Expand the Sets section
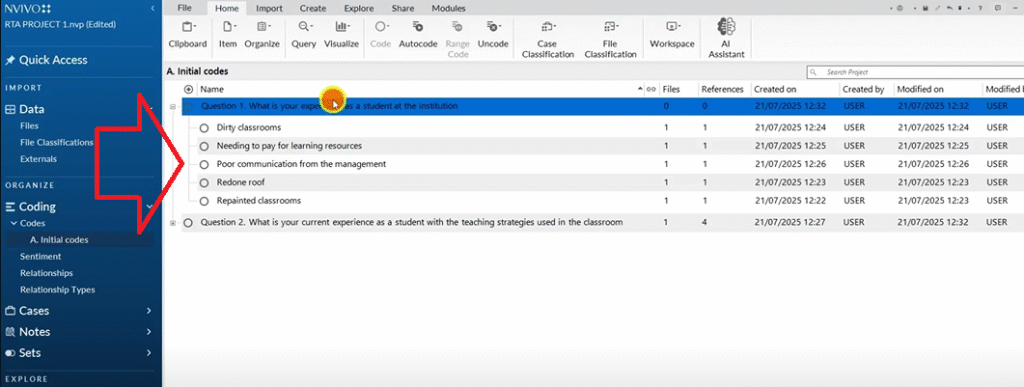This screenshot has width=1024, height=387. coord(150,353)
